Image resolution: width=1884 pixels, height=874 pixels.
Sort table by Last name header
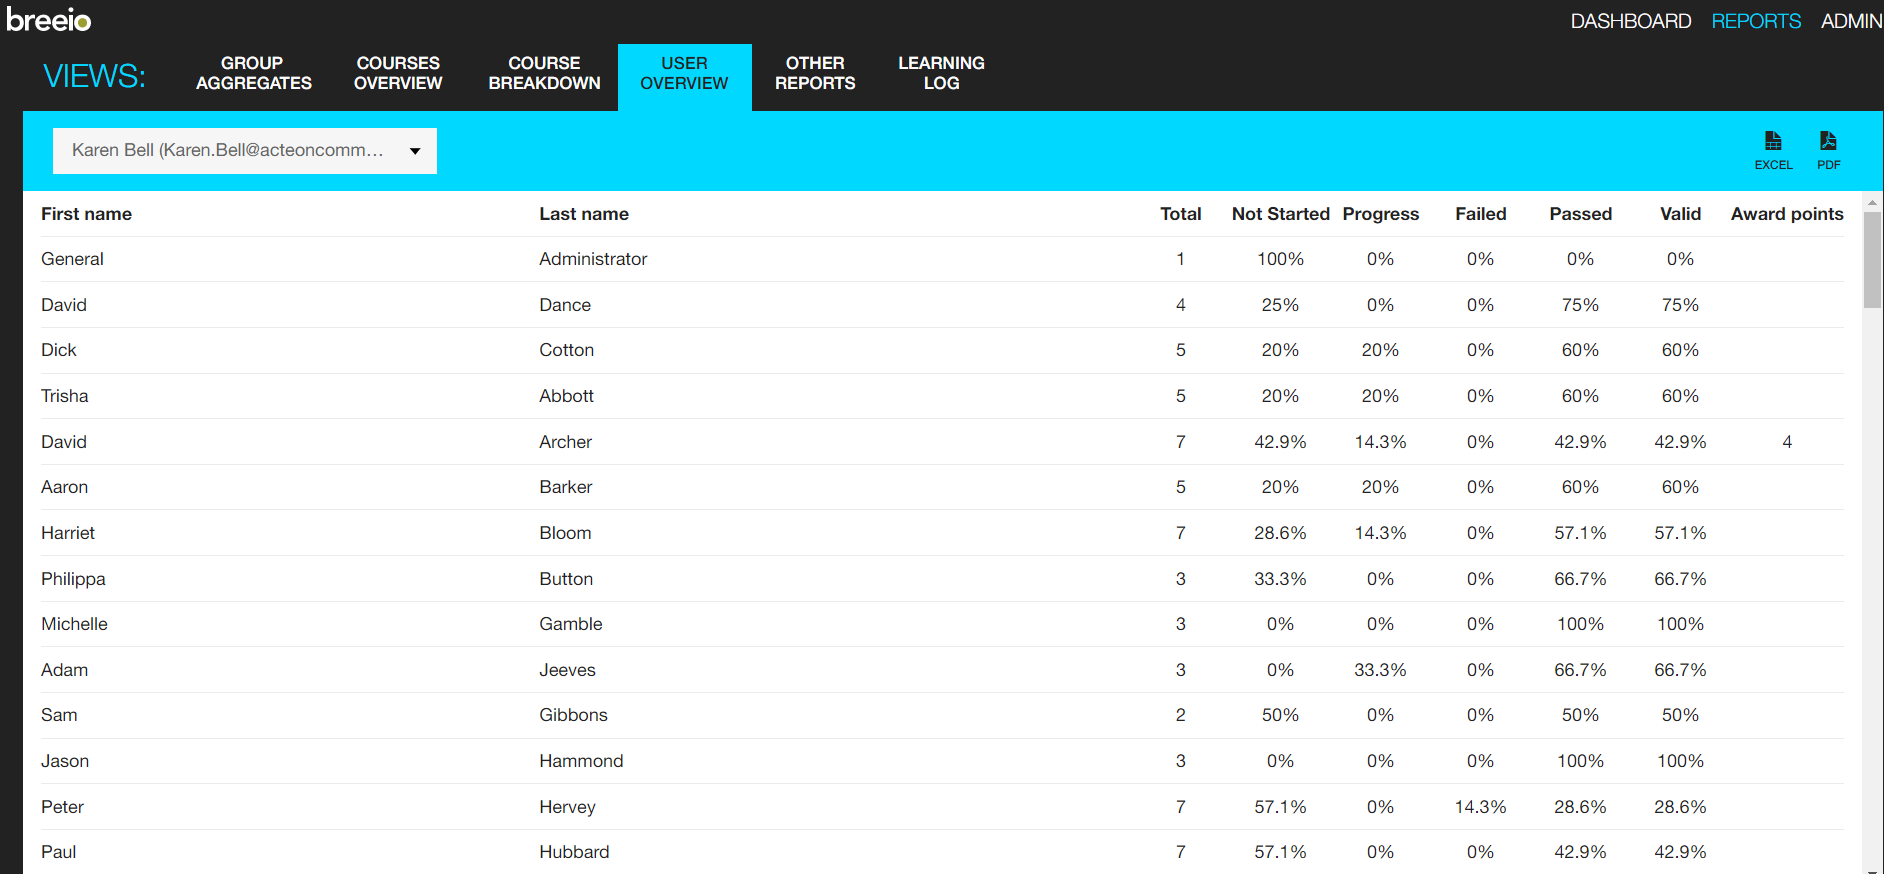[x=584, y=214]
